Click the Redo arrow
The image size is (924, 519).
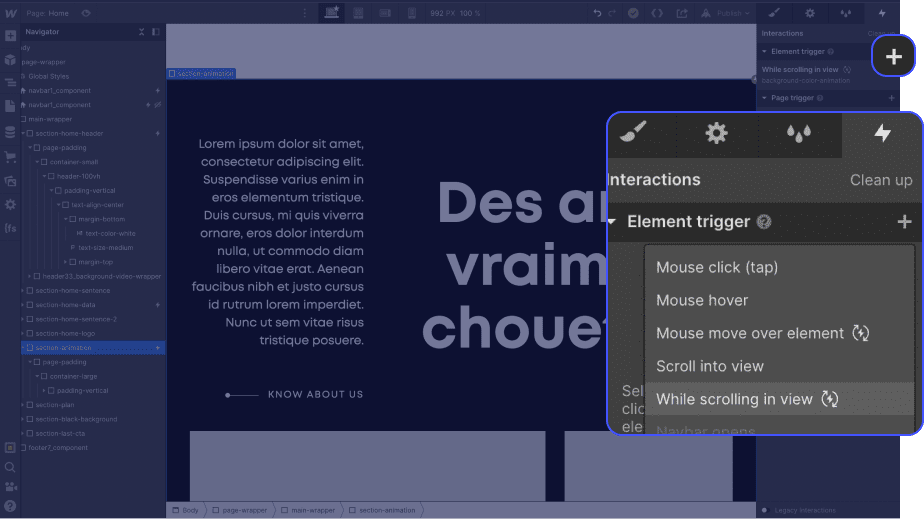(612, 13)
